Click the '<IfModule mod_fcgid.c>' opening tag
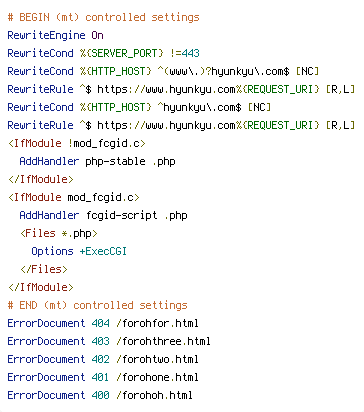Viewport: 364px width, 412px height. pos(73,197)
